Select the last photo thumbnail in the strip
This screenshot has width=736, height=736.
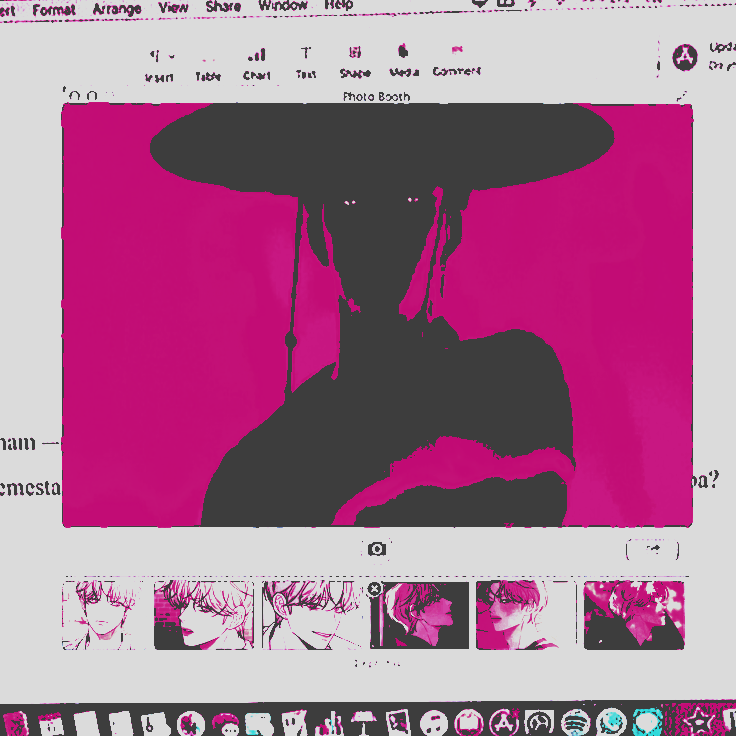tap(634, 615)
